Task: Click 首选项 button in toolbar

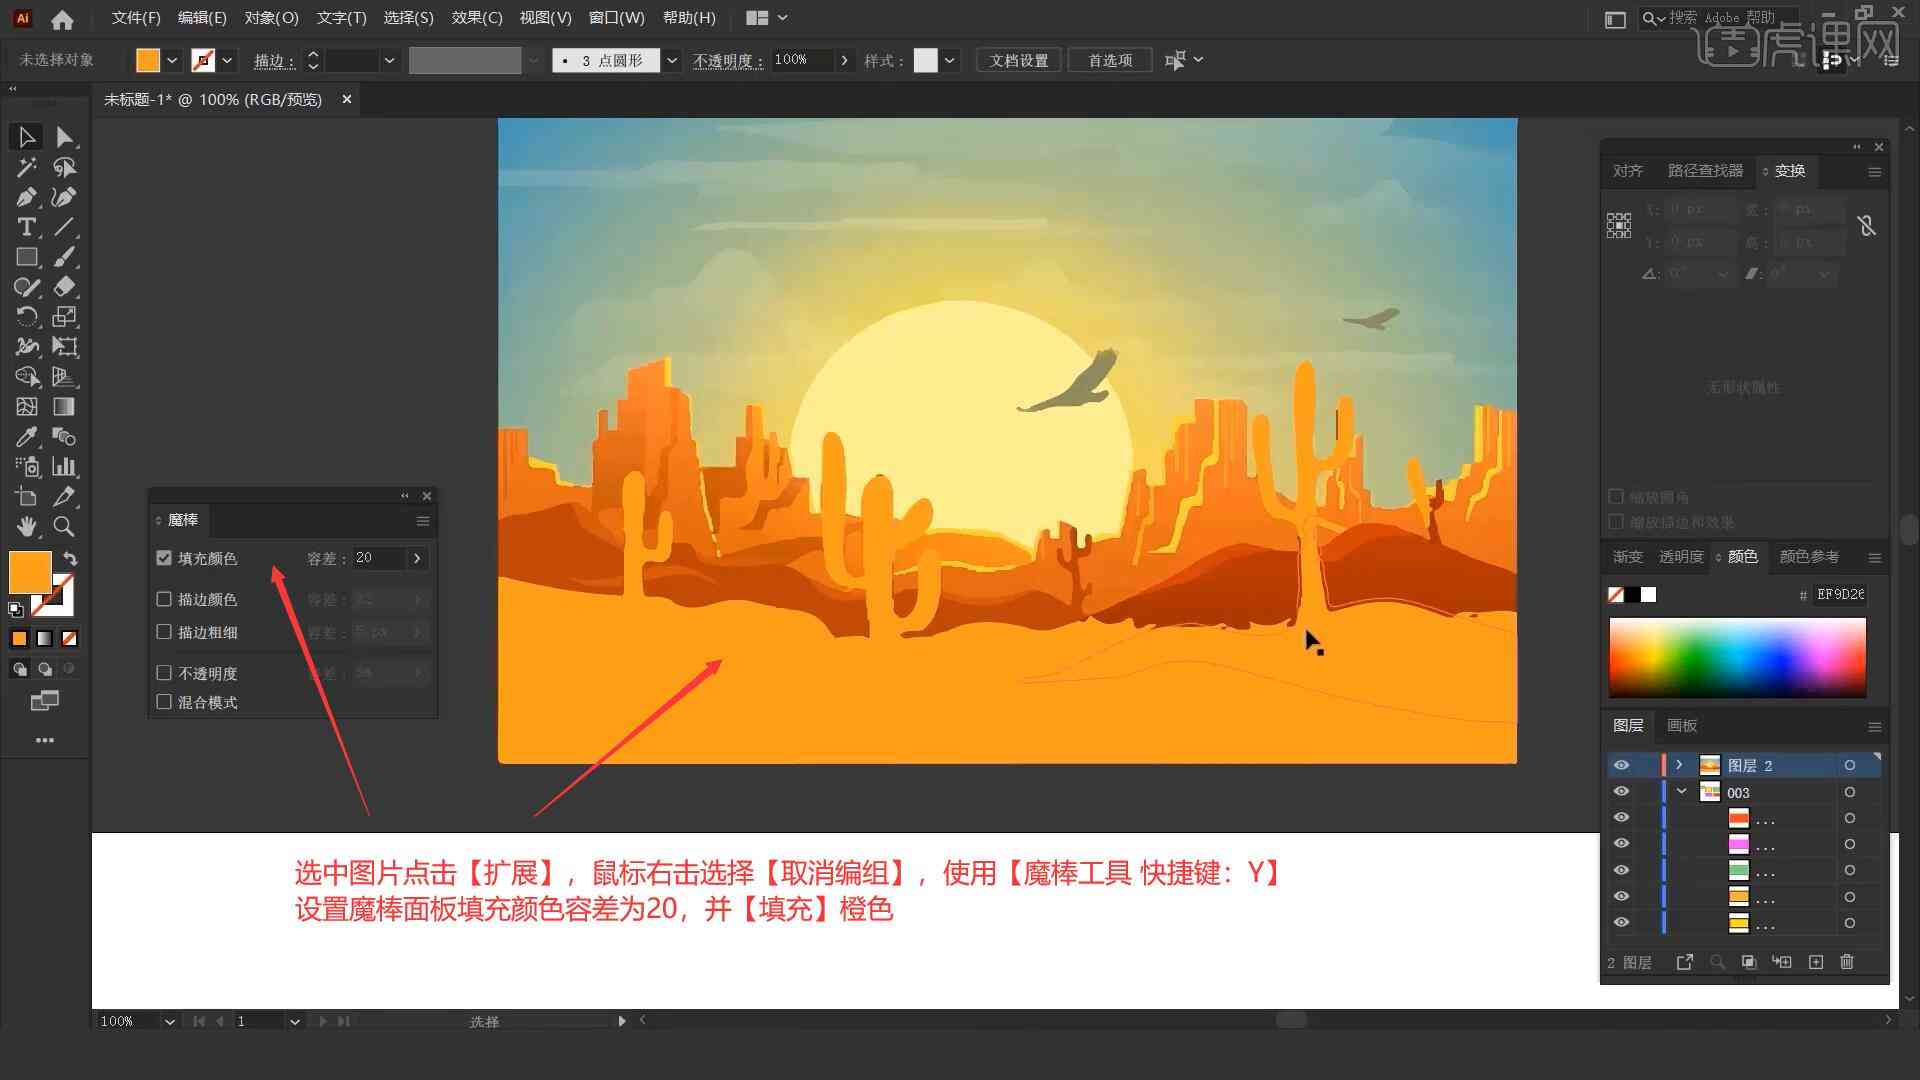Action: click(x=1106, y=59)
